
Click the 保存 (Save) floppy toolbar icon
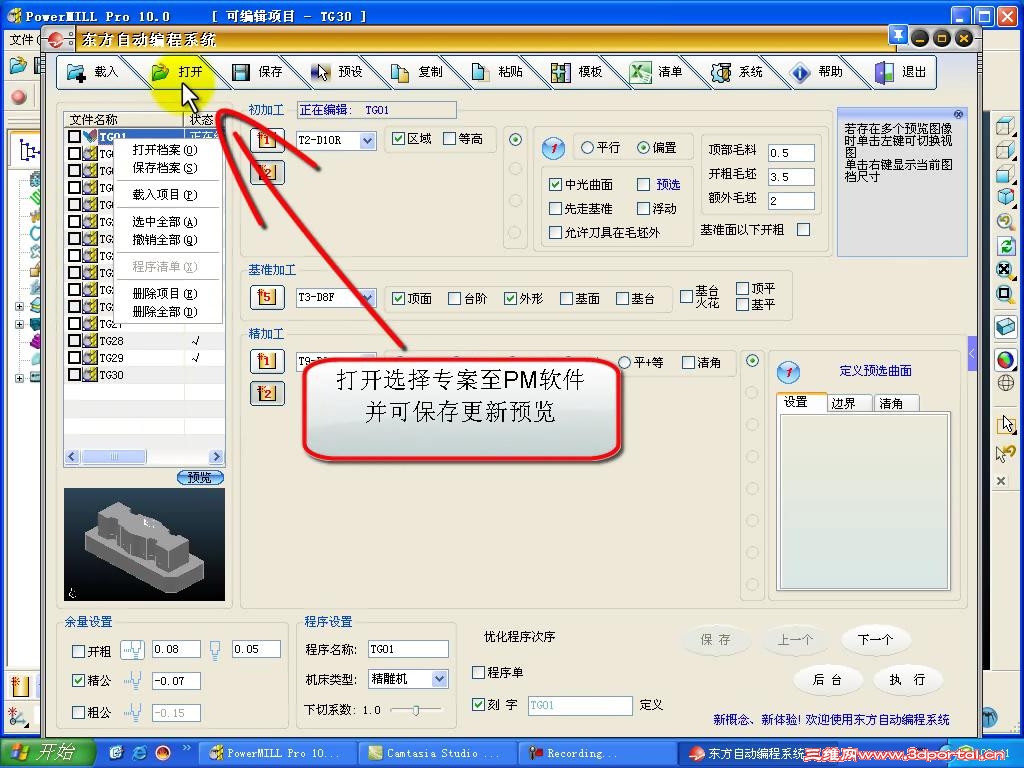click(241, 72)
